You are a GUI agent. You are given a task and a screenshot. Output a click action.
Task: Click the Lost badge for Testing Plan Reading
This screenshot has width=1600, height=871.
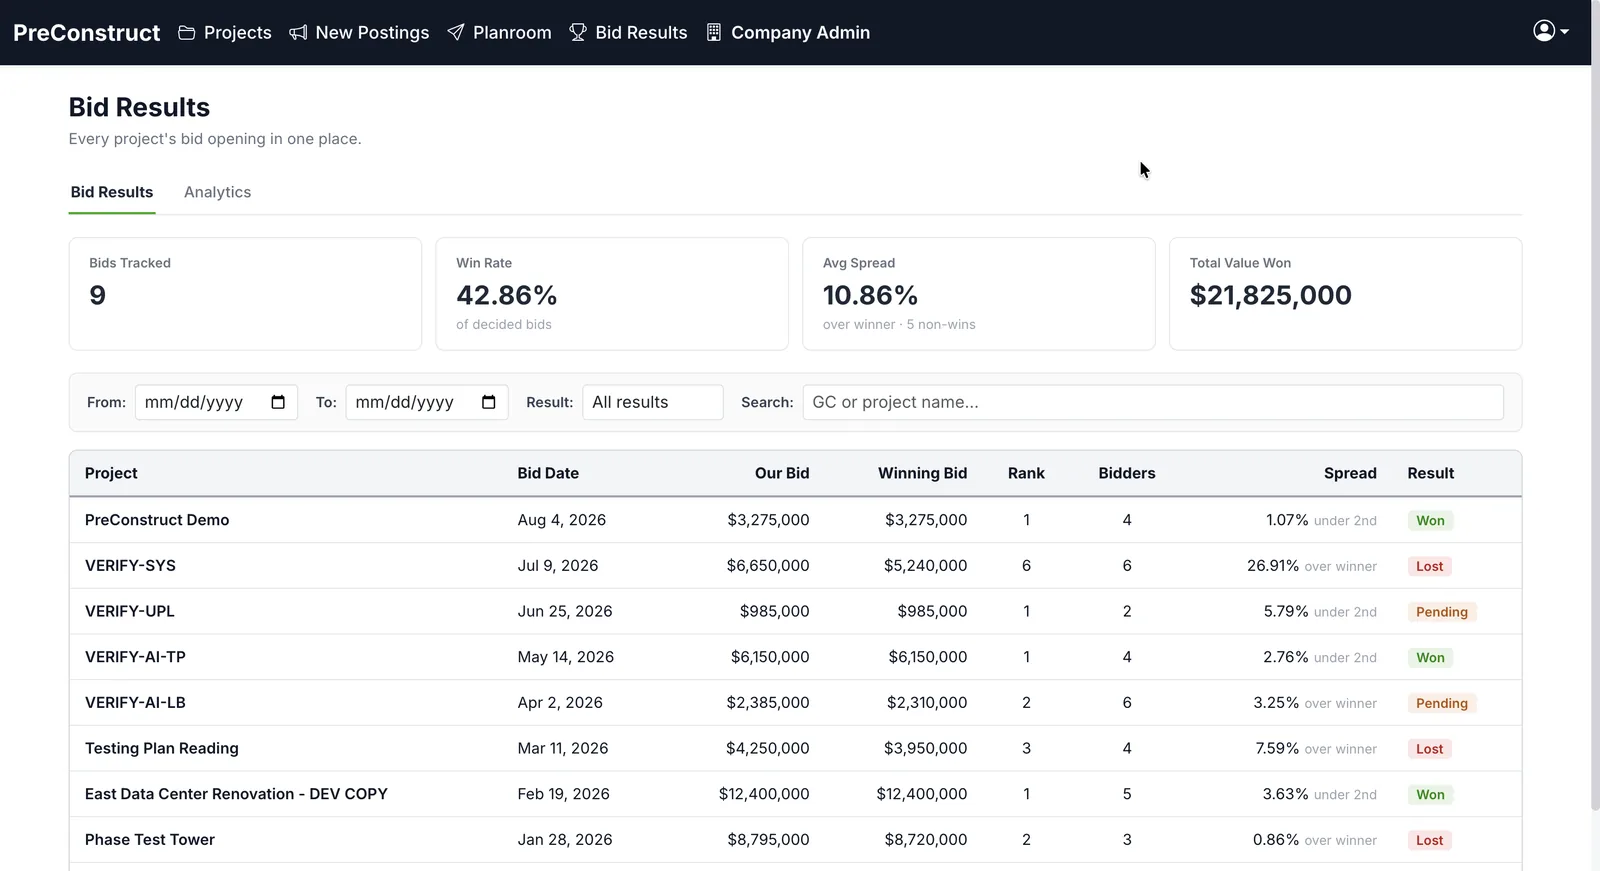1429,749
